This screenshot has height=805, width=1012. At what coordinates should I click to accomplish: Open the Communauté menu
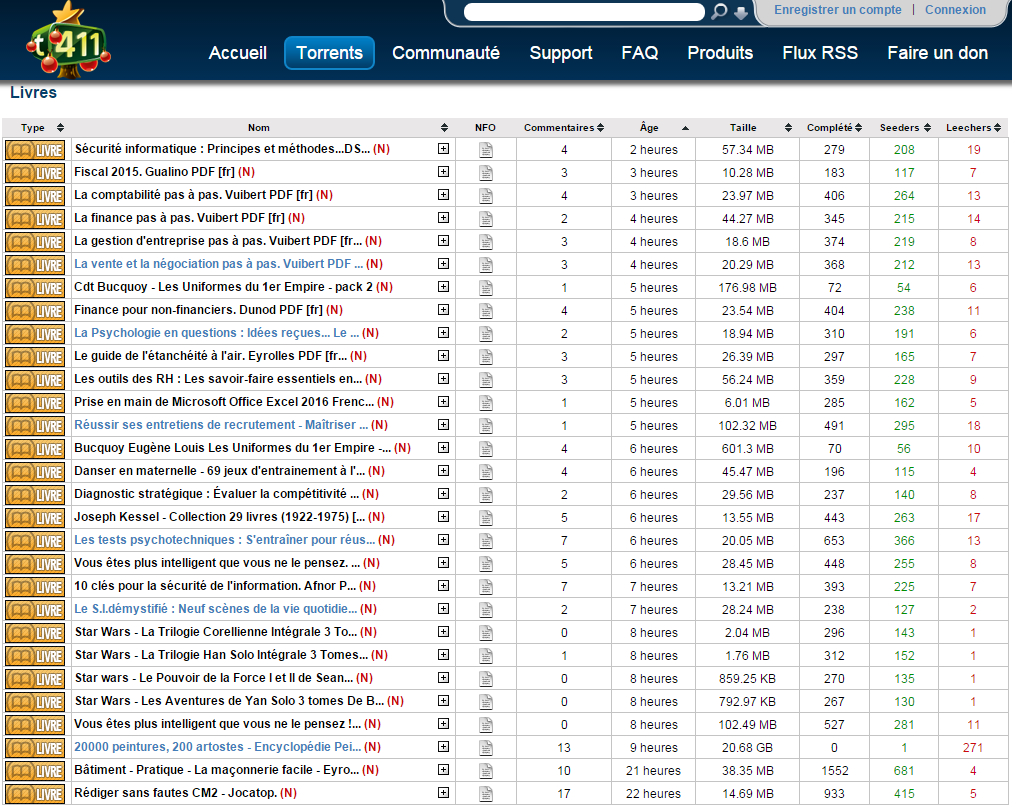(446, 53)
